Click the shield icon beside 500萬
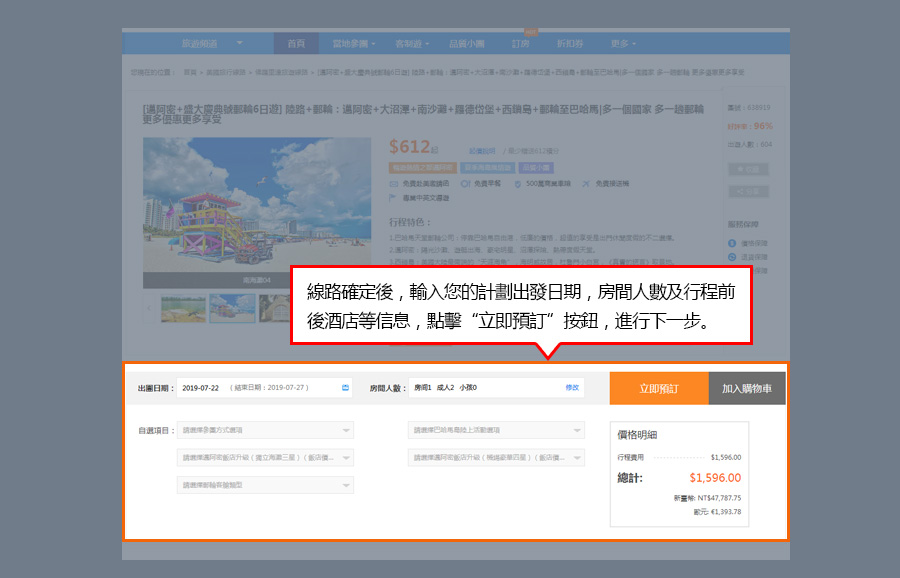 pyautogui.click(x=517, y=184)
